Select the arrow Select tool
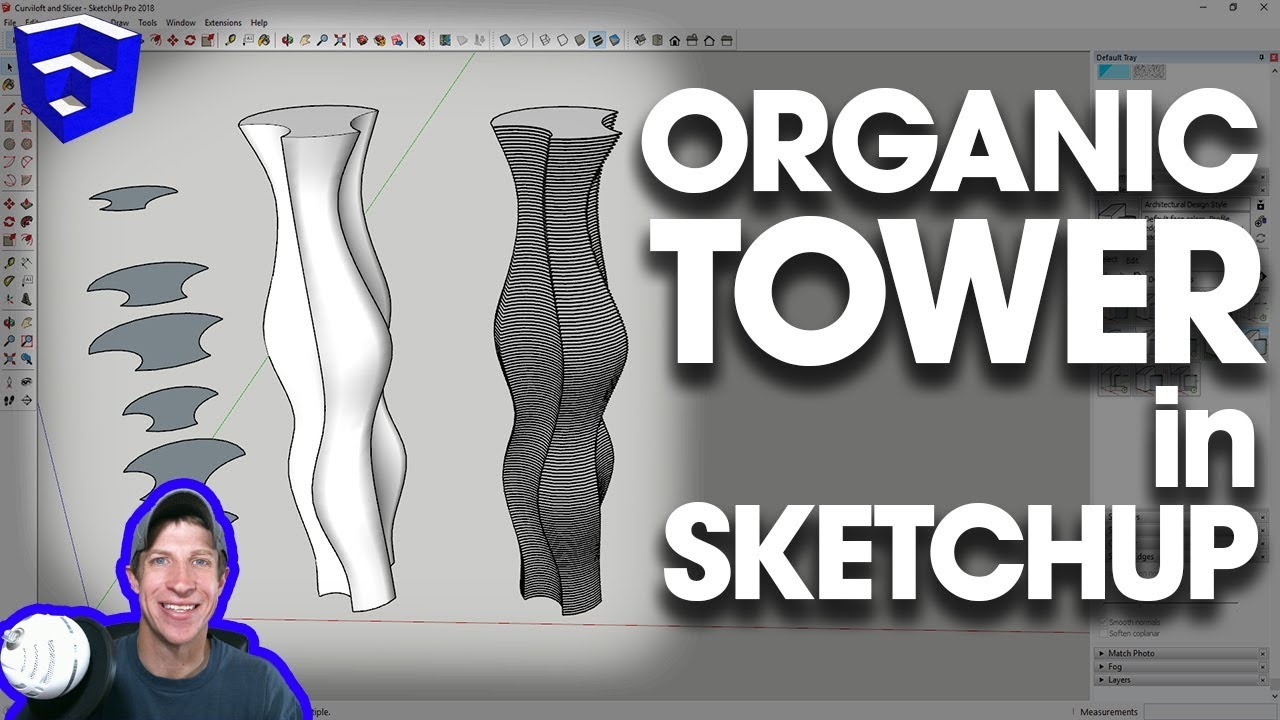This screenshot has width=1280, height=720. pos(9,67)
